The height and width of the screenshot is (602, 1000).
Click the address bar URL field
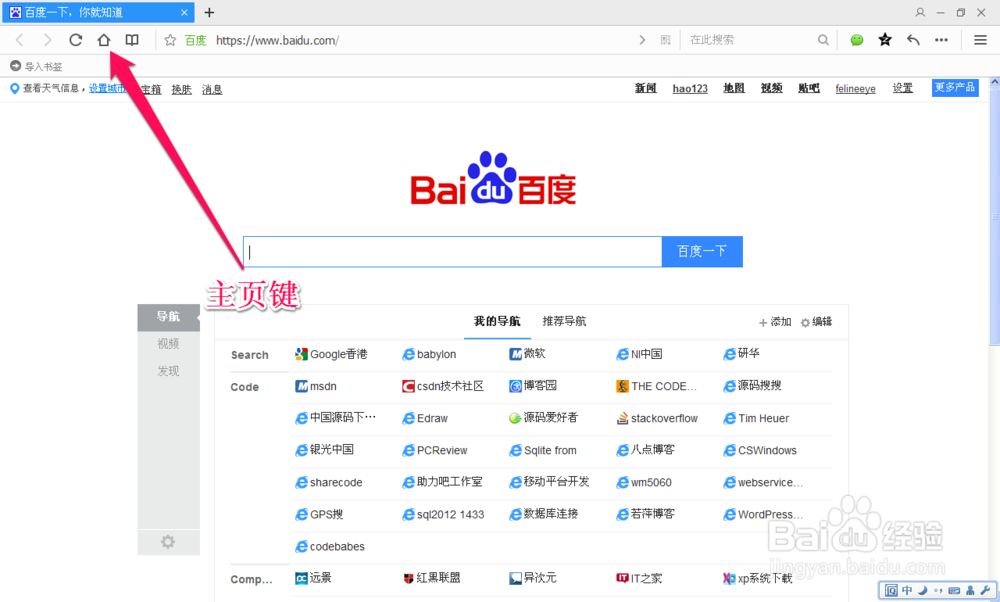(421, 40)
